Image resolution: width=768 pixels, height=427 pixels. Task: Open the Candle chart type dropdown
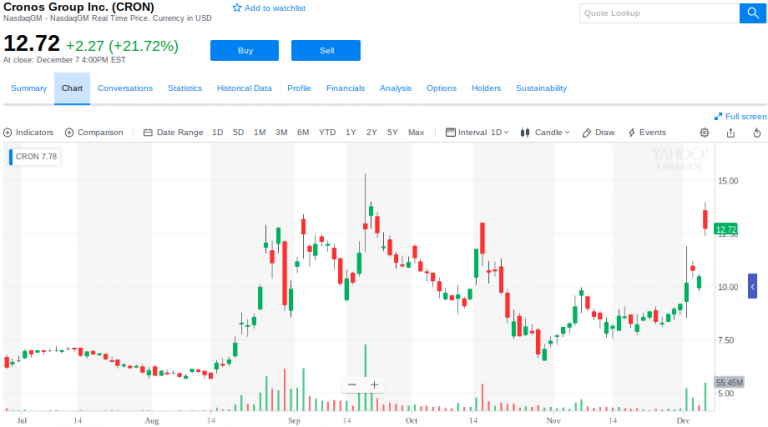tap(552, 132)
